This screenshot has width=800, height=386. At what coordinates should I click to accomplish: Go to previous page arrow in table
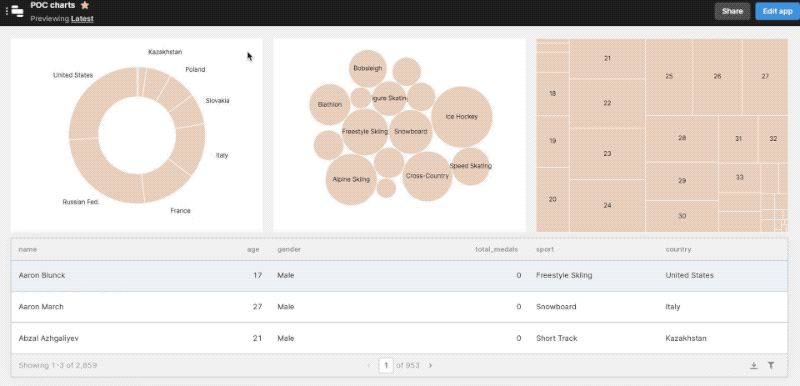(369, 365)
